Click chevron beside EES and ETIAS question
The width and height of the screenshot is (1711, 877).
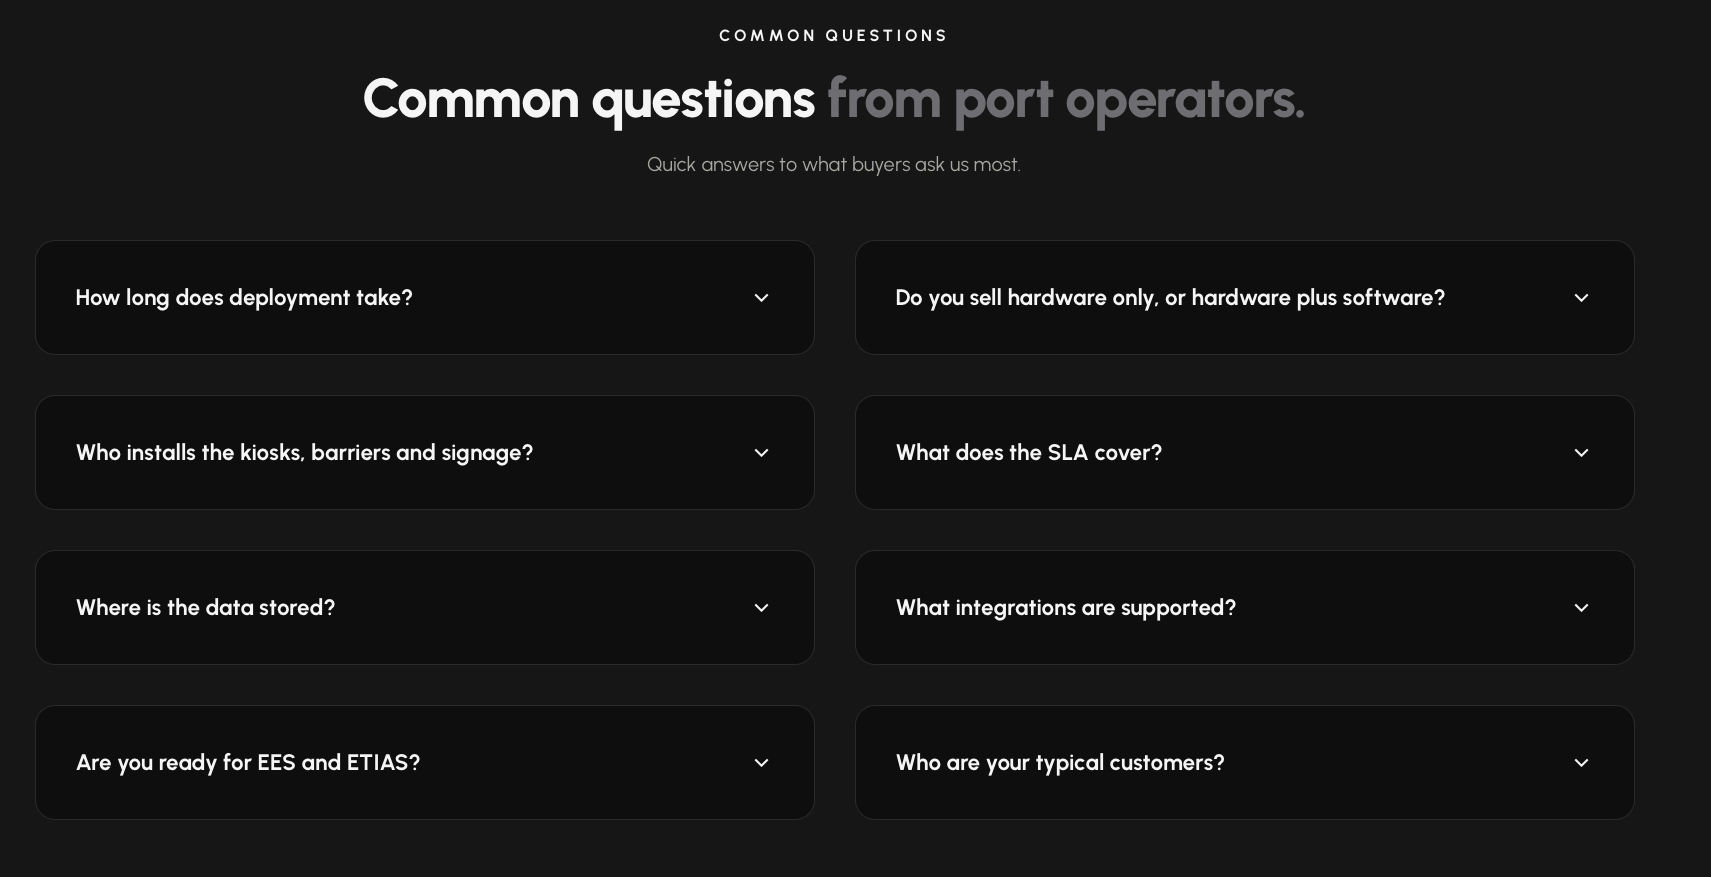tap(761, 763)
